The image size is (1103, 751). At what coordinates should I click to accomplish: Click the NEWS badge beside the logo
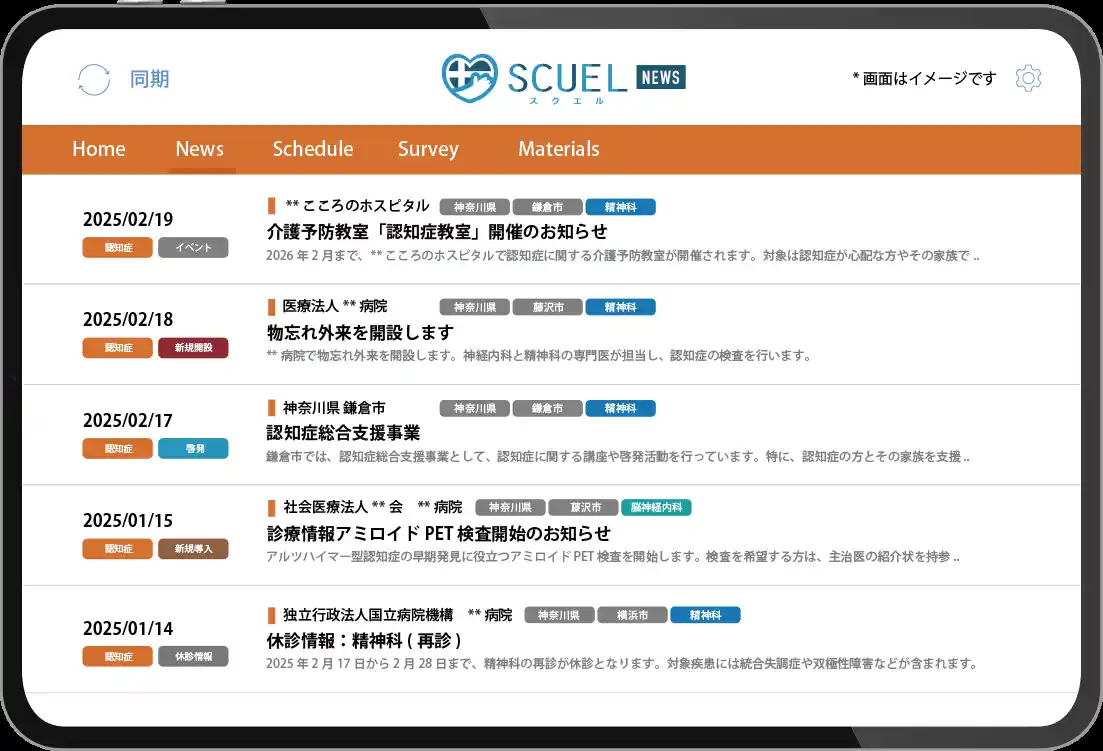[660, 77]
